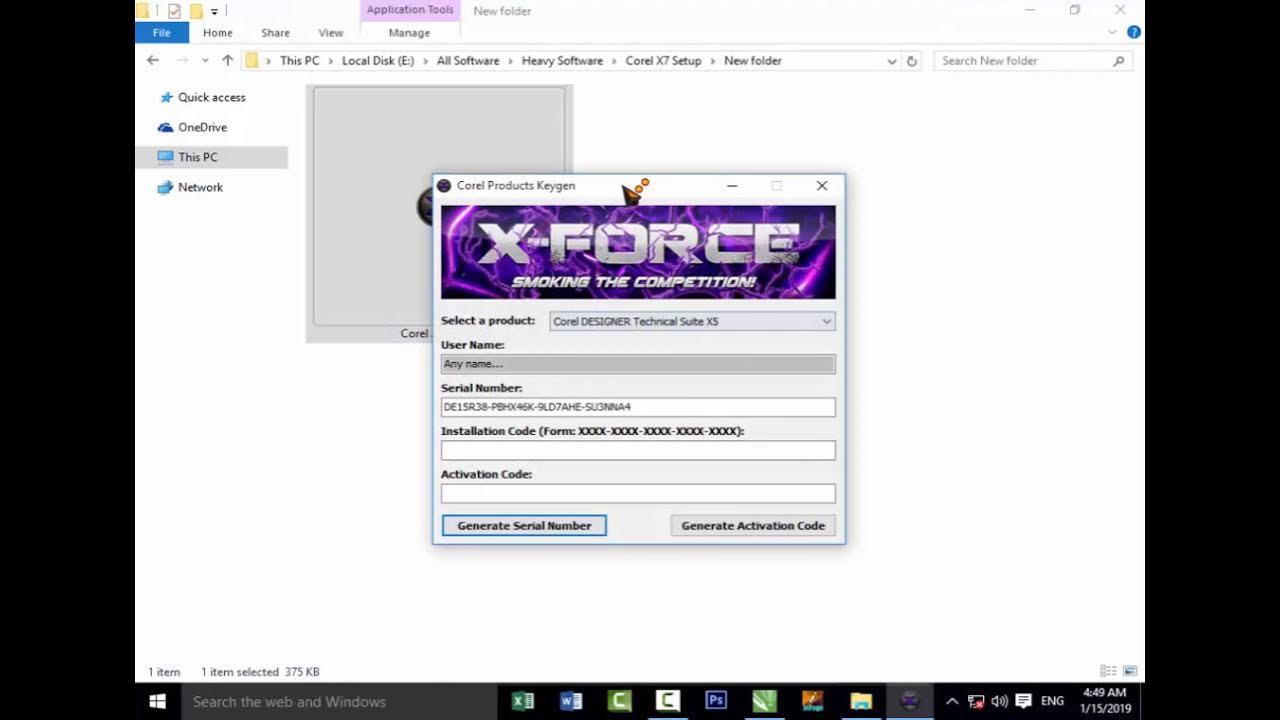Click '1 item selected 375 KB' status text
Screen dimensions: 1280x720
tap(260, 672)
